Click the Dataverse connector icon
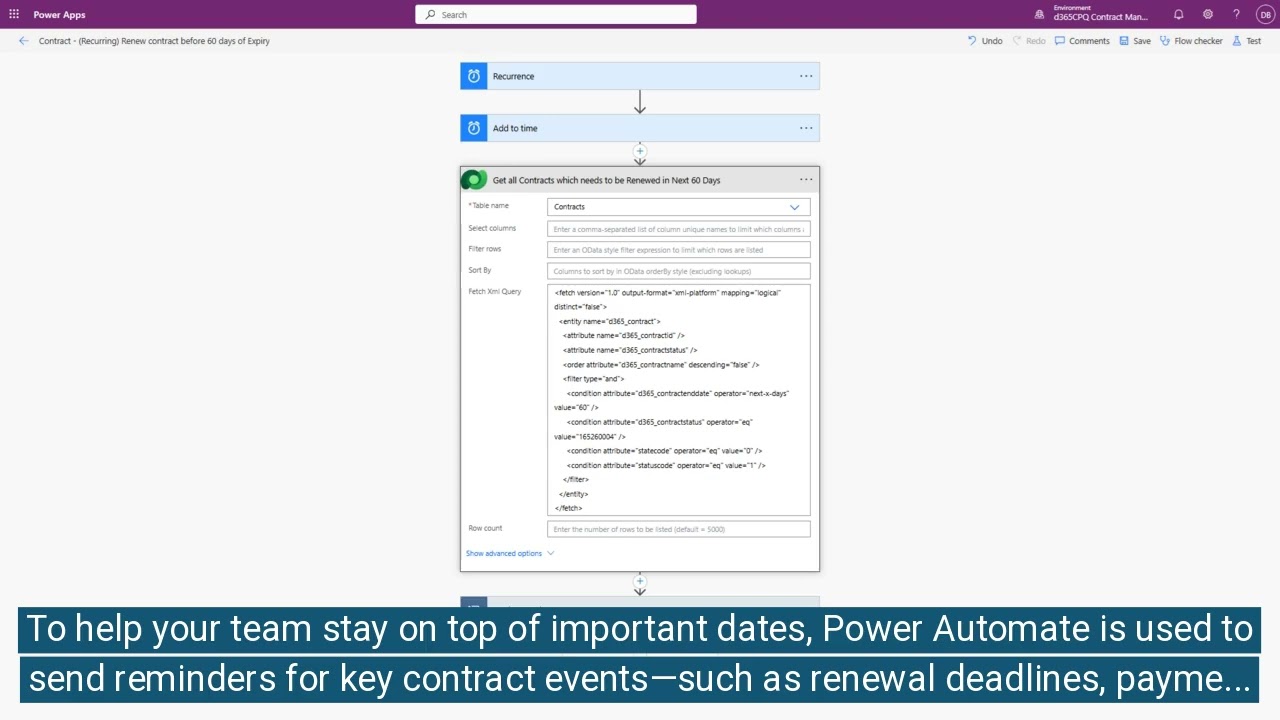 click(x=474, y=180)
